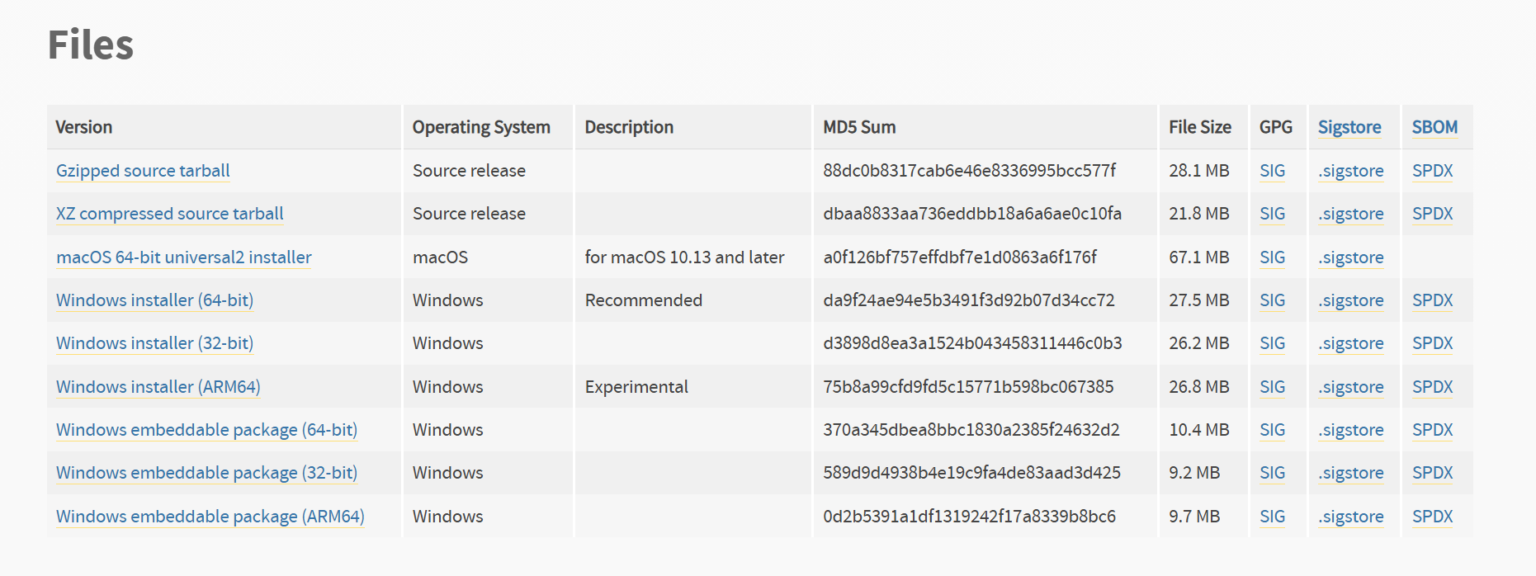The image size is (1536, 576).
Task: Open Windows embeddable package (ARM64) link
Action: pos(210,517)
